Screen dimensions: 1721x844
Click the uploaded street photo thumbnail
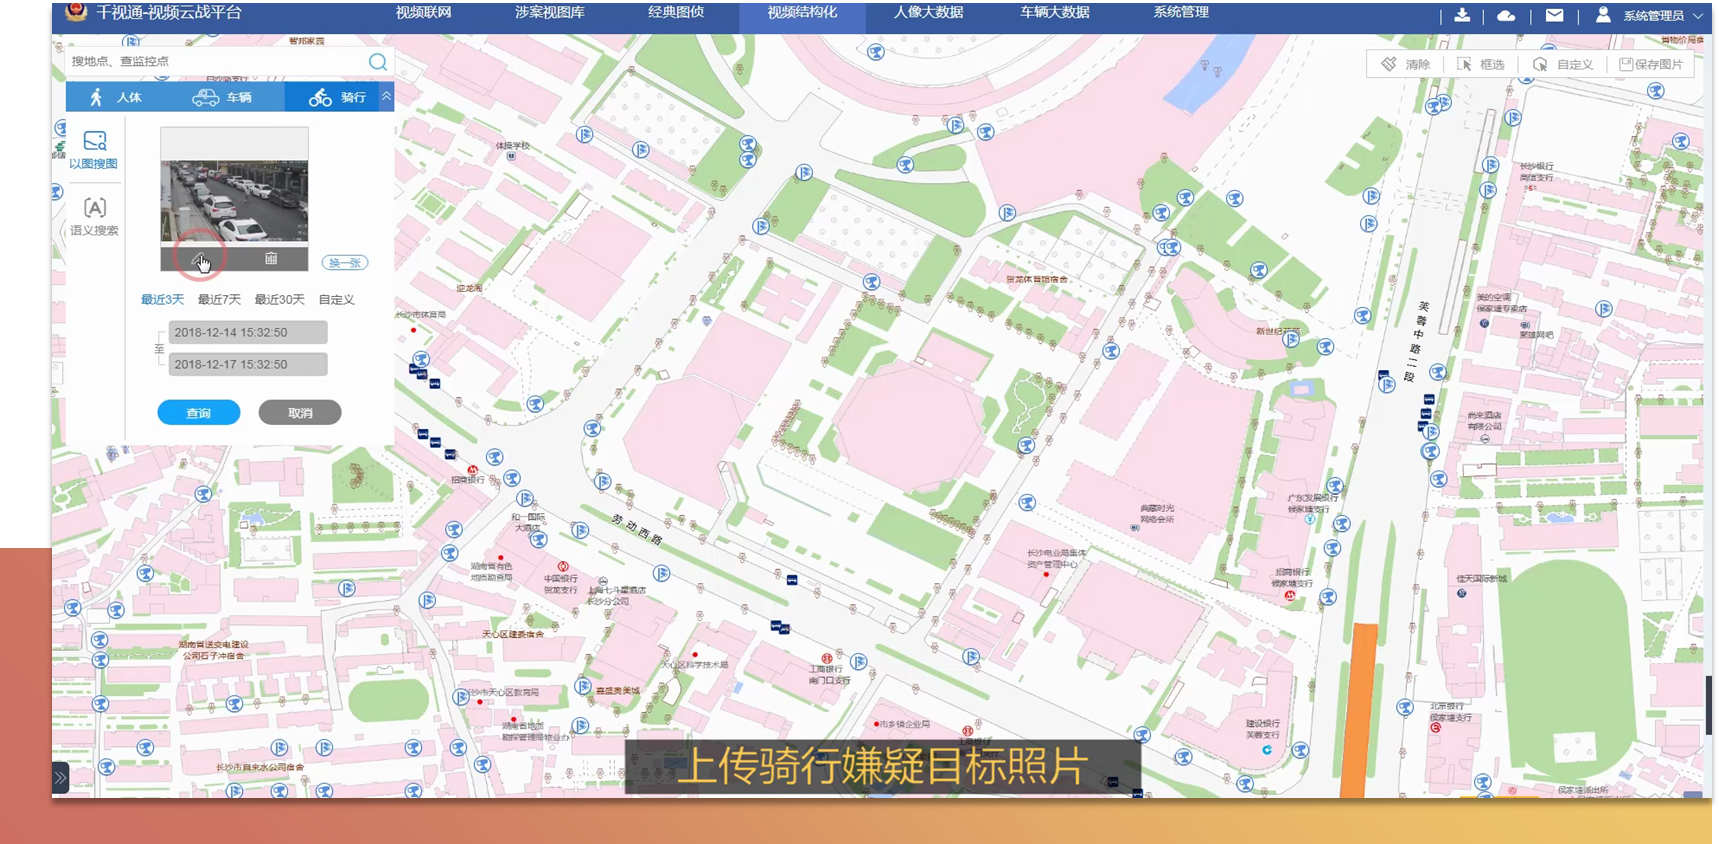coord(234,201)
